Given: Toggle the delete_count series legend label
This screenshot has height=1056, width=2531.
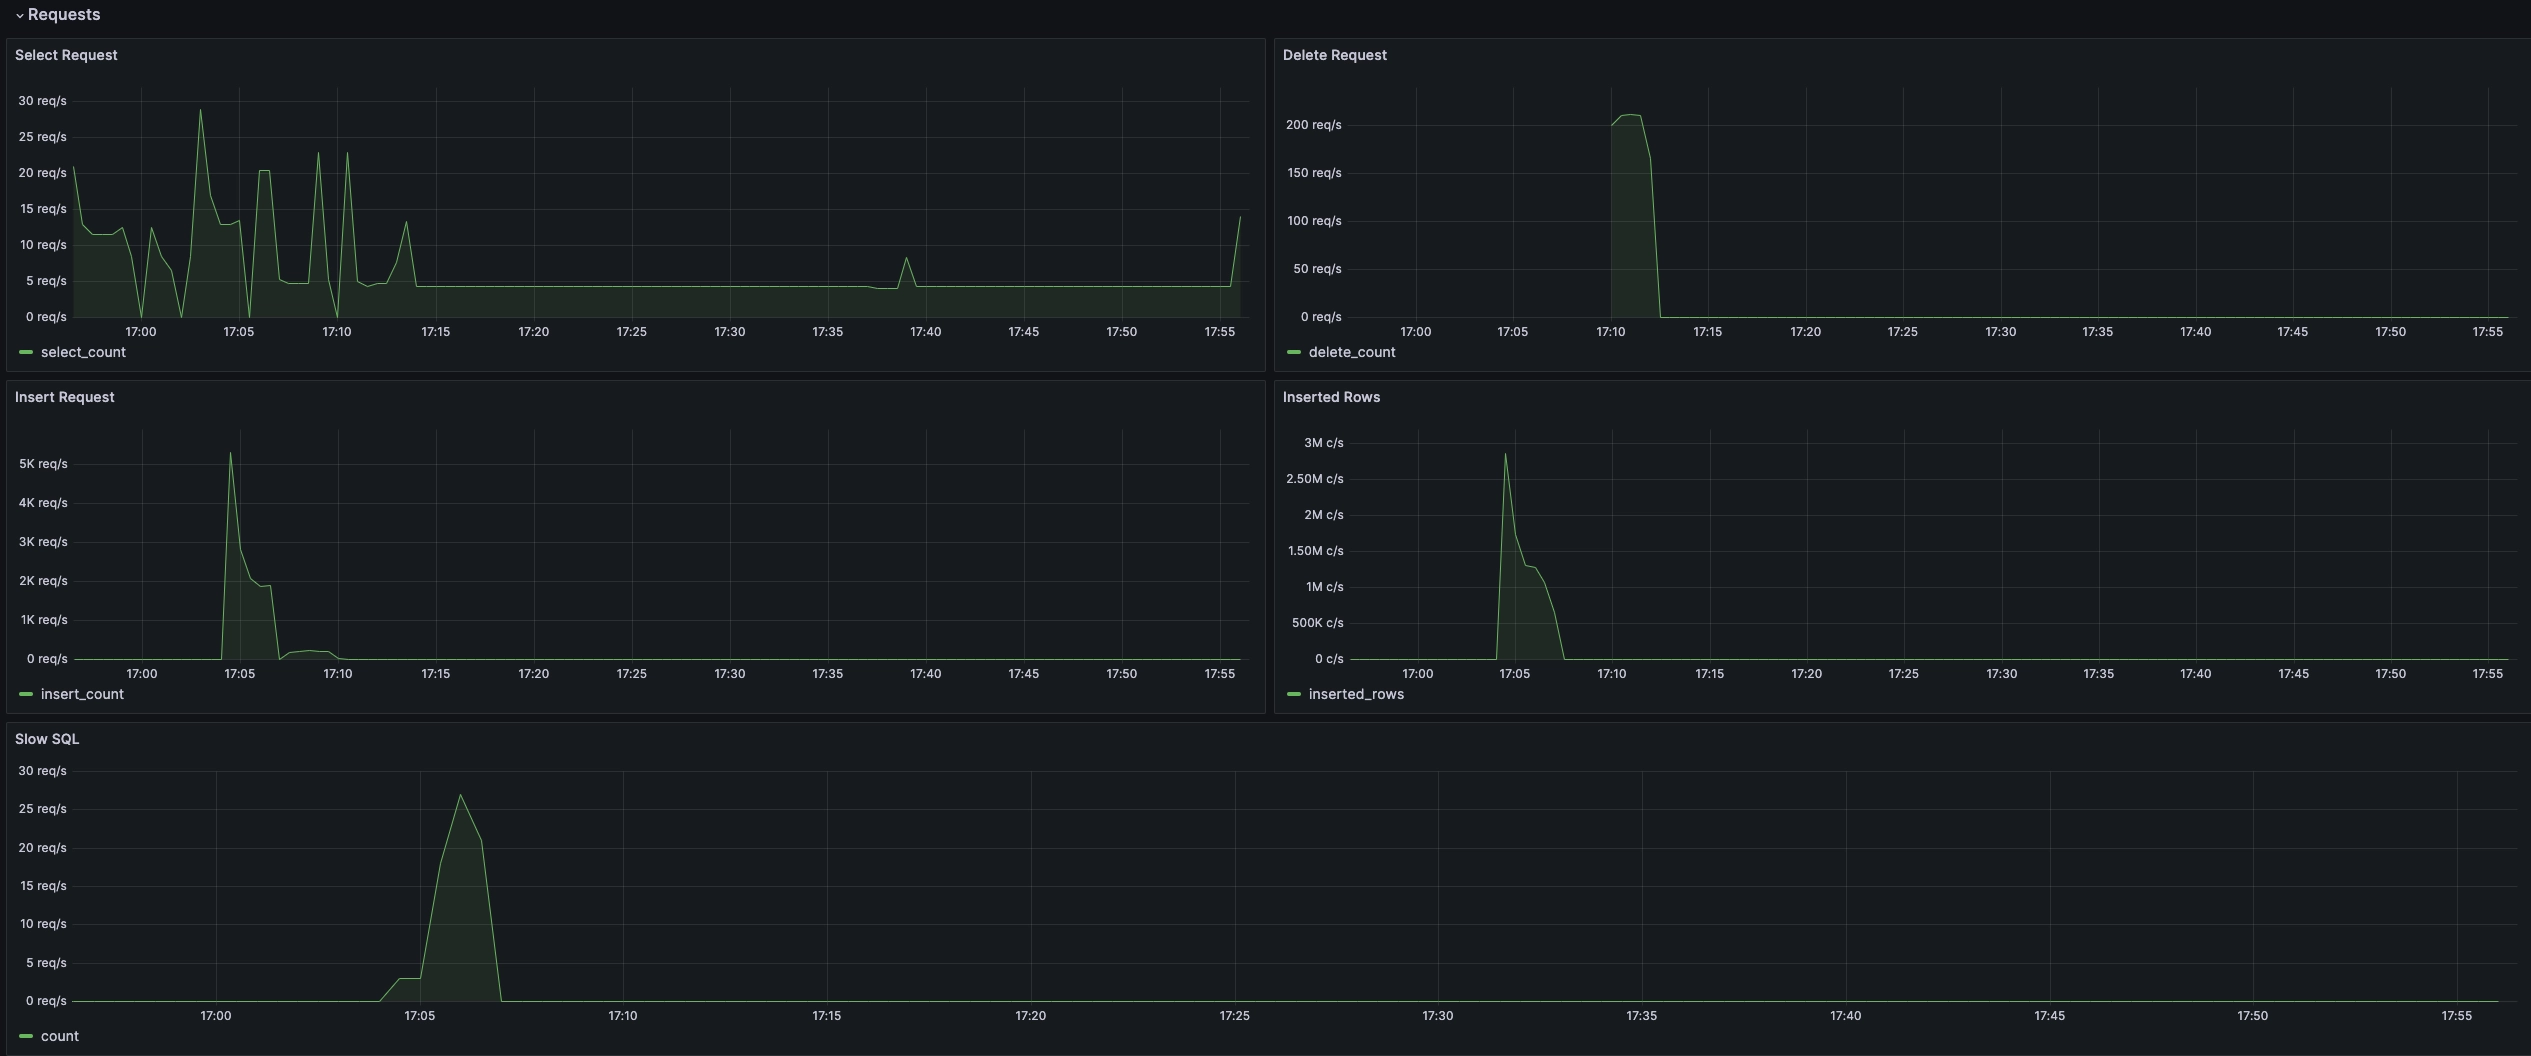Looking at the screenshot, I should (x=1351, y=352).
